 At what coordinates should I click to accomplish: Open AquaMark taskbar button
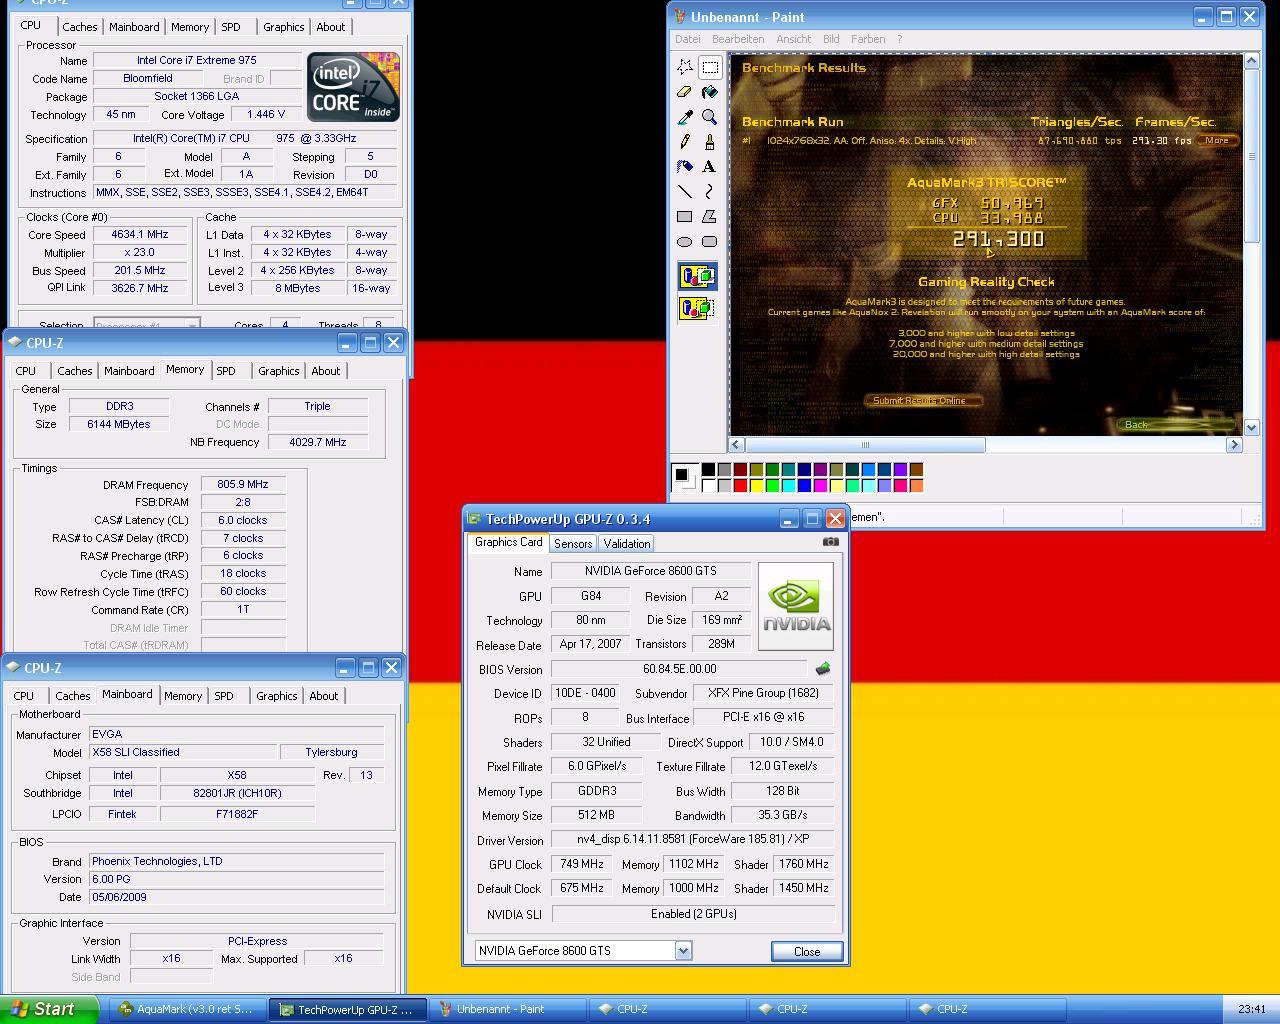tap(187, 1009)
